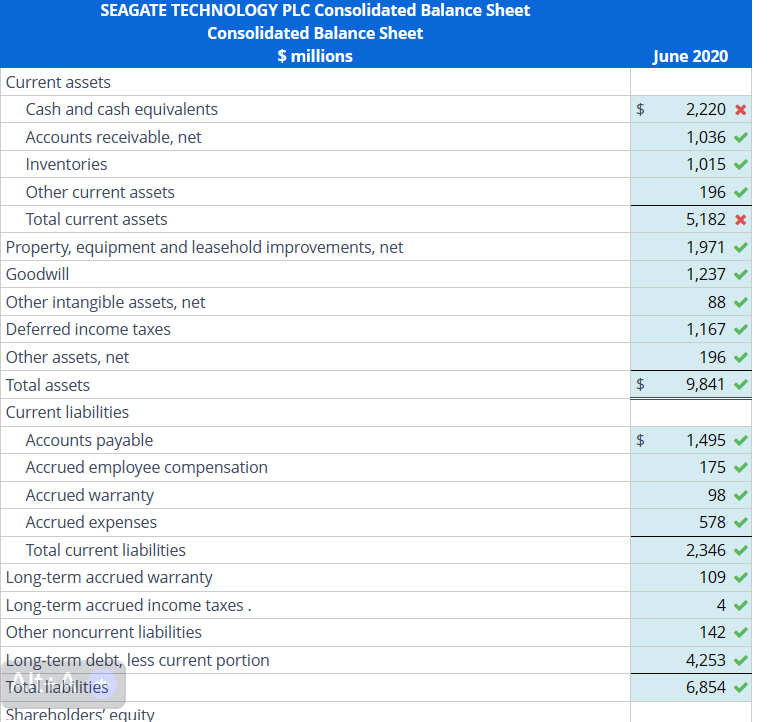773x722 pixels.
Task: Click the 'Accrued warranty' row label
Action: pos(90,495)
